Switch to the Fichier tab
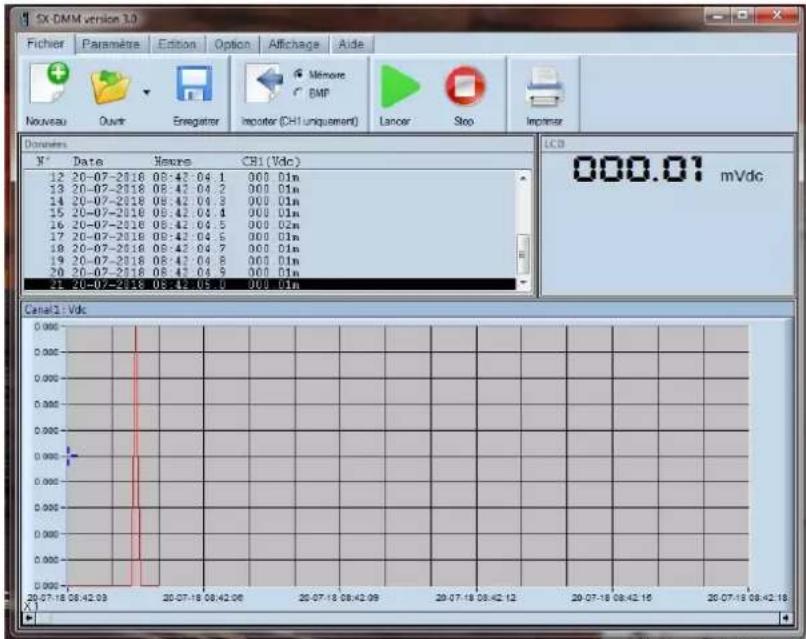The height and width of the screenshot is (639, 806). [46, 44]
